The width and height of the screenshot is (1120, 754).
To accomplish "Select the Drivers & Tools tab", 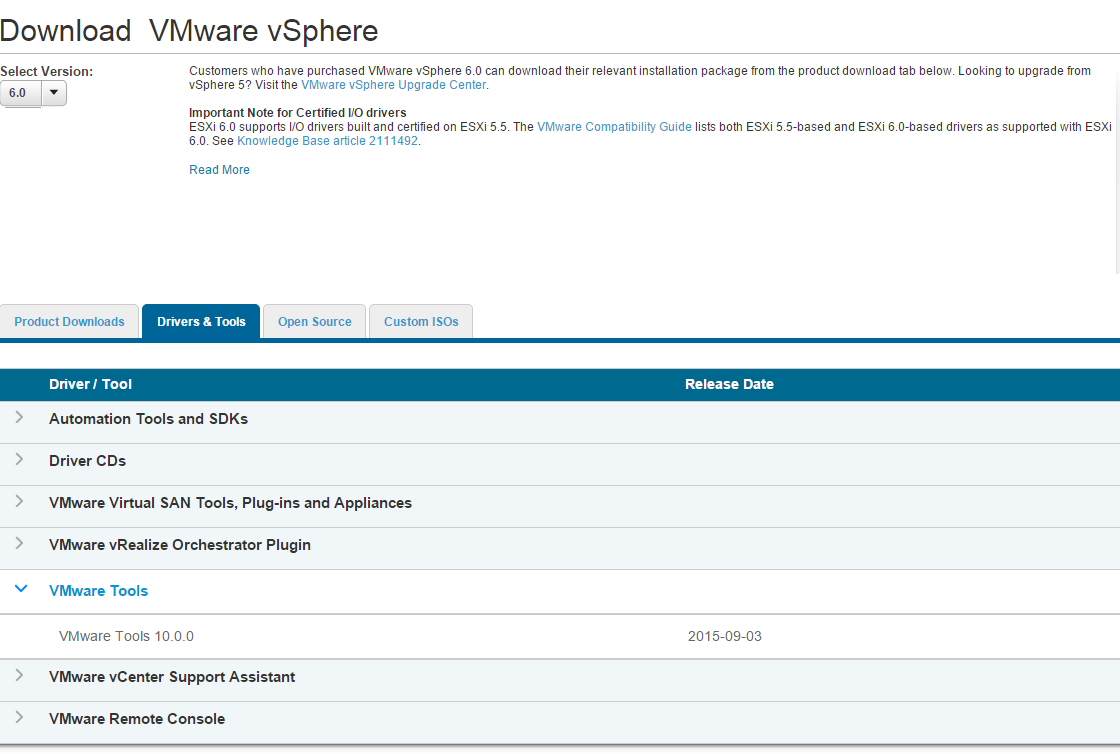I will pos(201,322).
